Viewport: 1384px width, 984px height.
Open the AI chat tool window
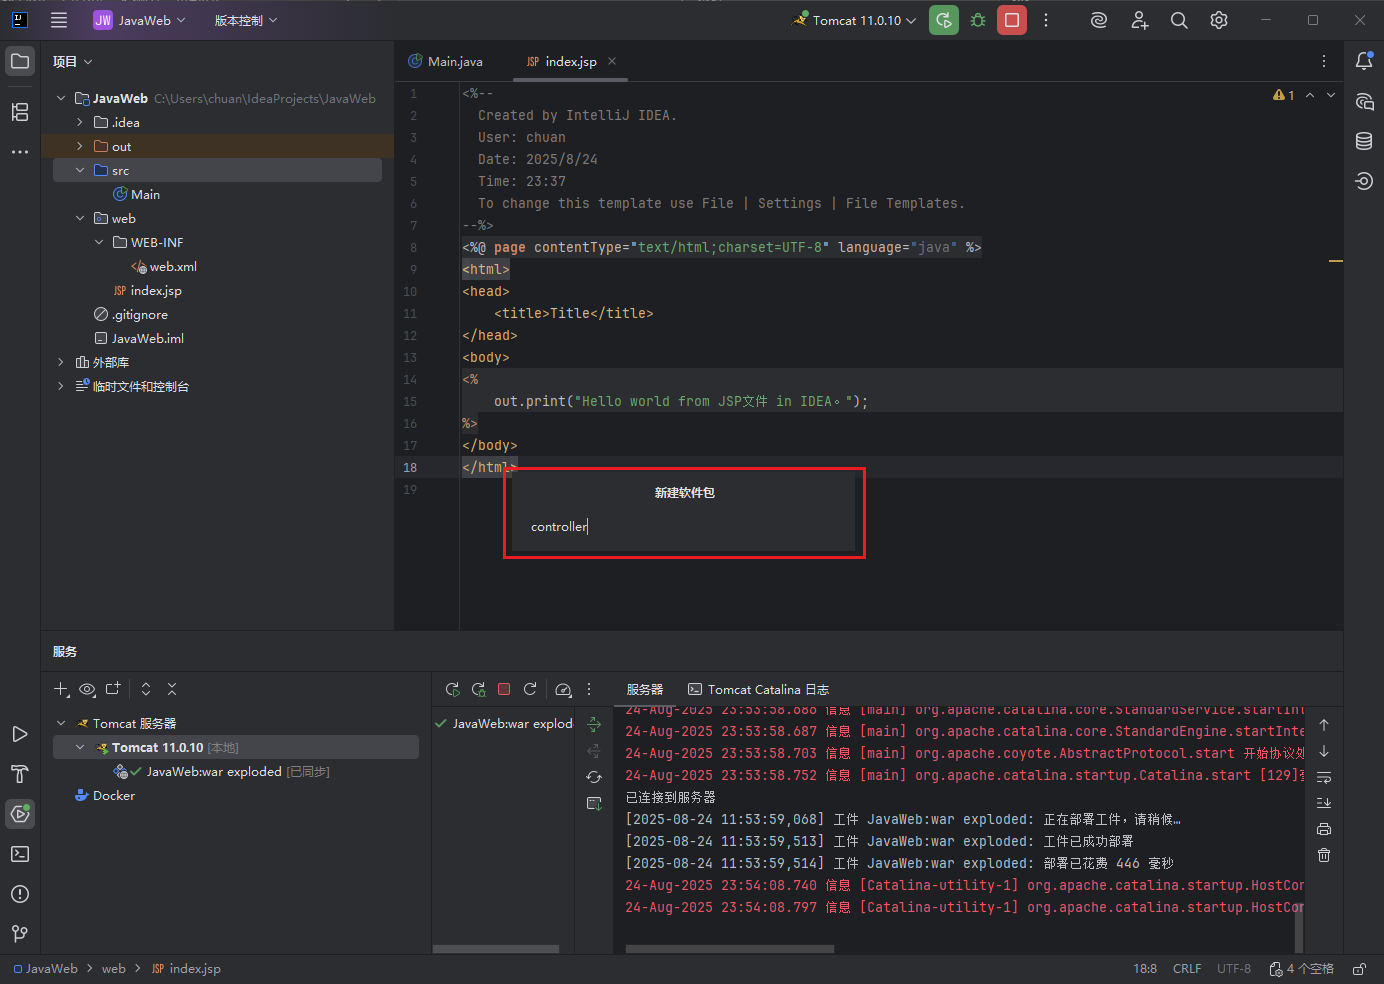[1364, 101]
